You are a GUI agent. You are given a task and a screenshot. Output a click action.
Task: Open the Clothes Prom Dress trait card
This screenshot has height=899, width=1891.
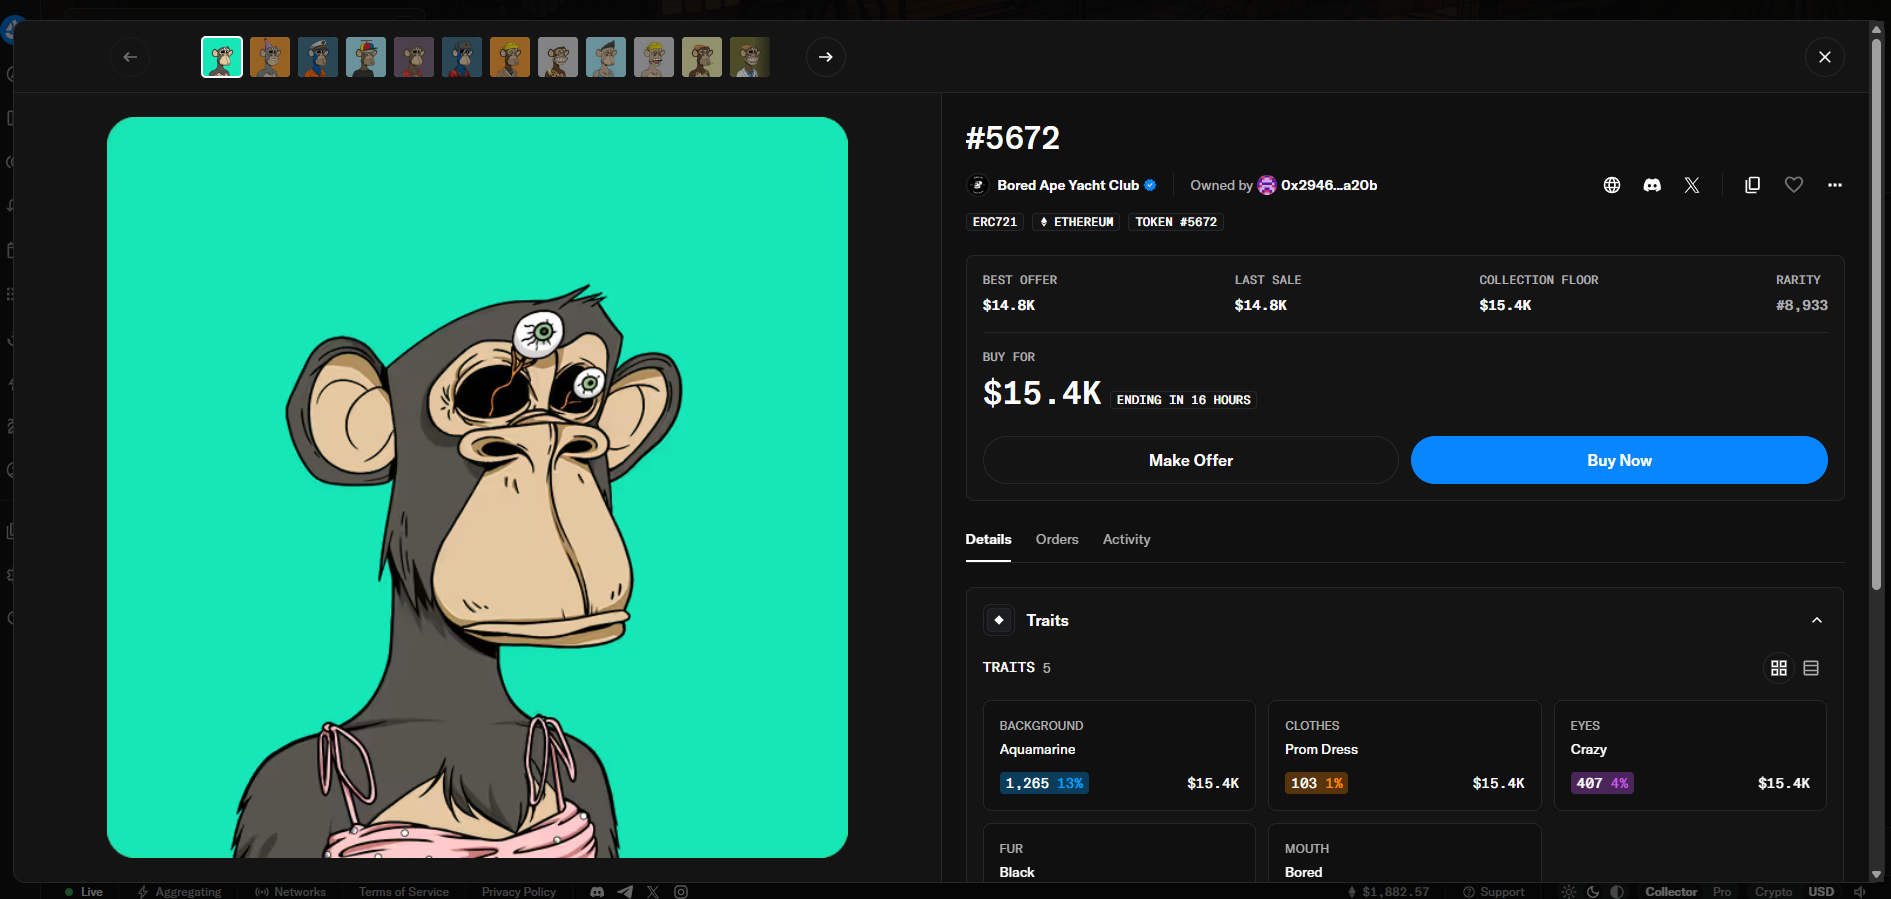pos(1405,755)
